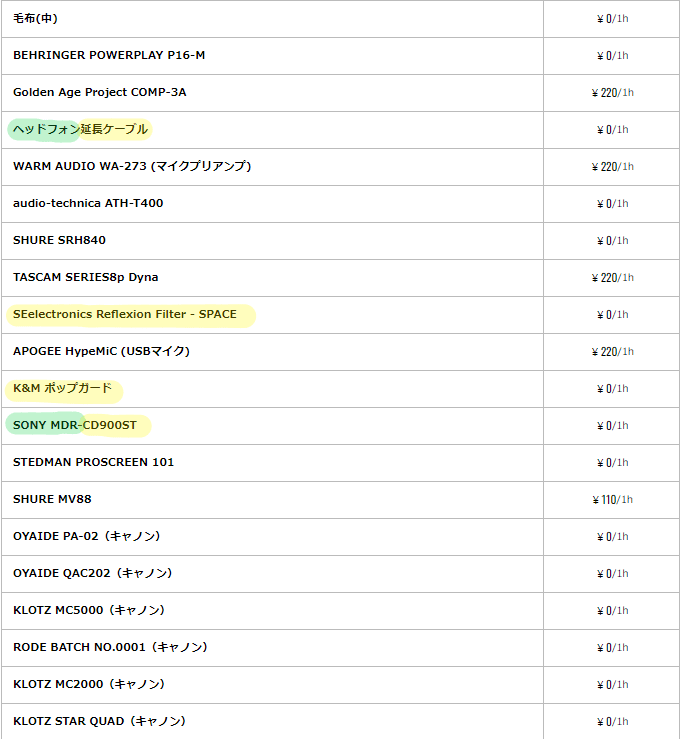Click the ¥0/1h price for Reflexion Filter - SPACE
This screenshot has width=682, height=739.
click(613, 314)
